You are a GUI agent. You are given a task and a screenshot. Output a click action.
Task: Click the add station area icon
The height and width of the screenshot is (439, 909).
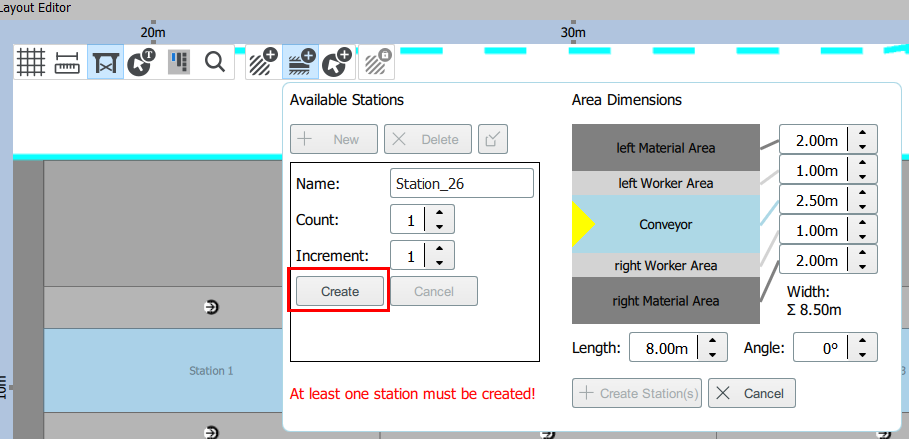(x=300, y=62)
